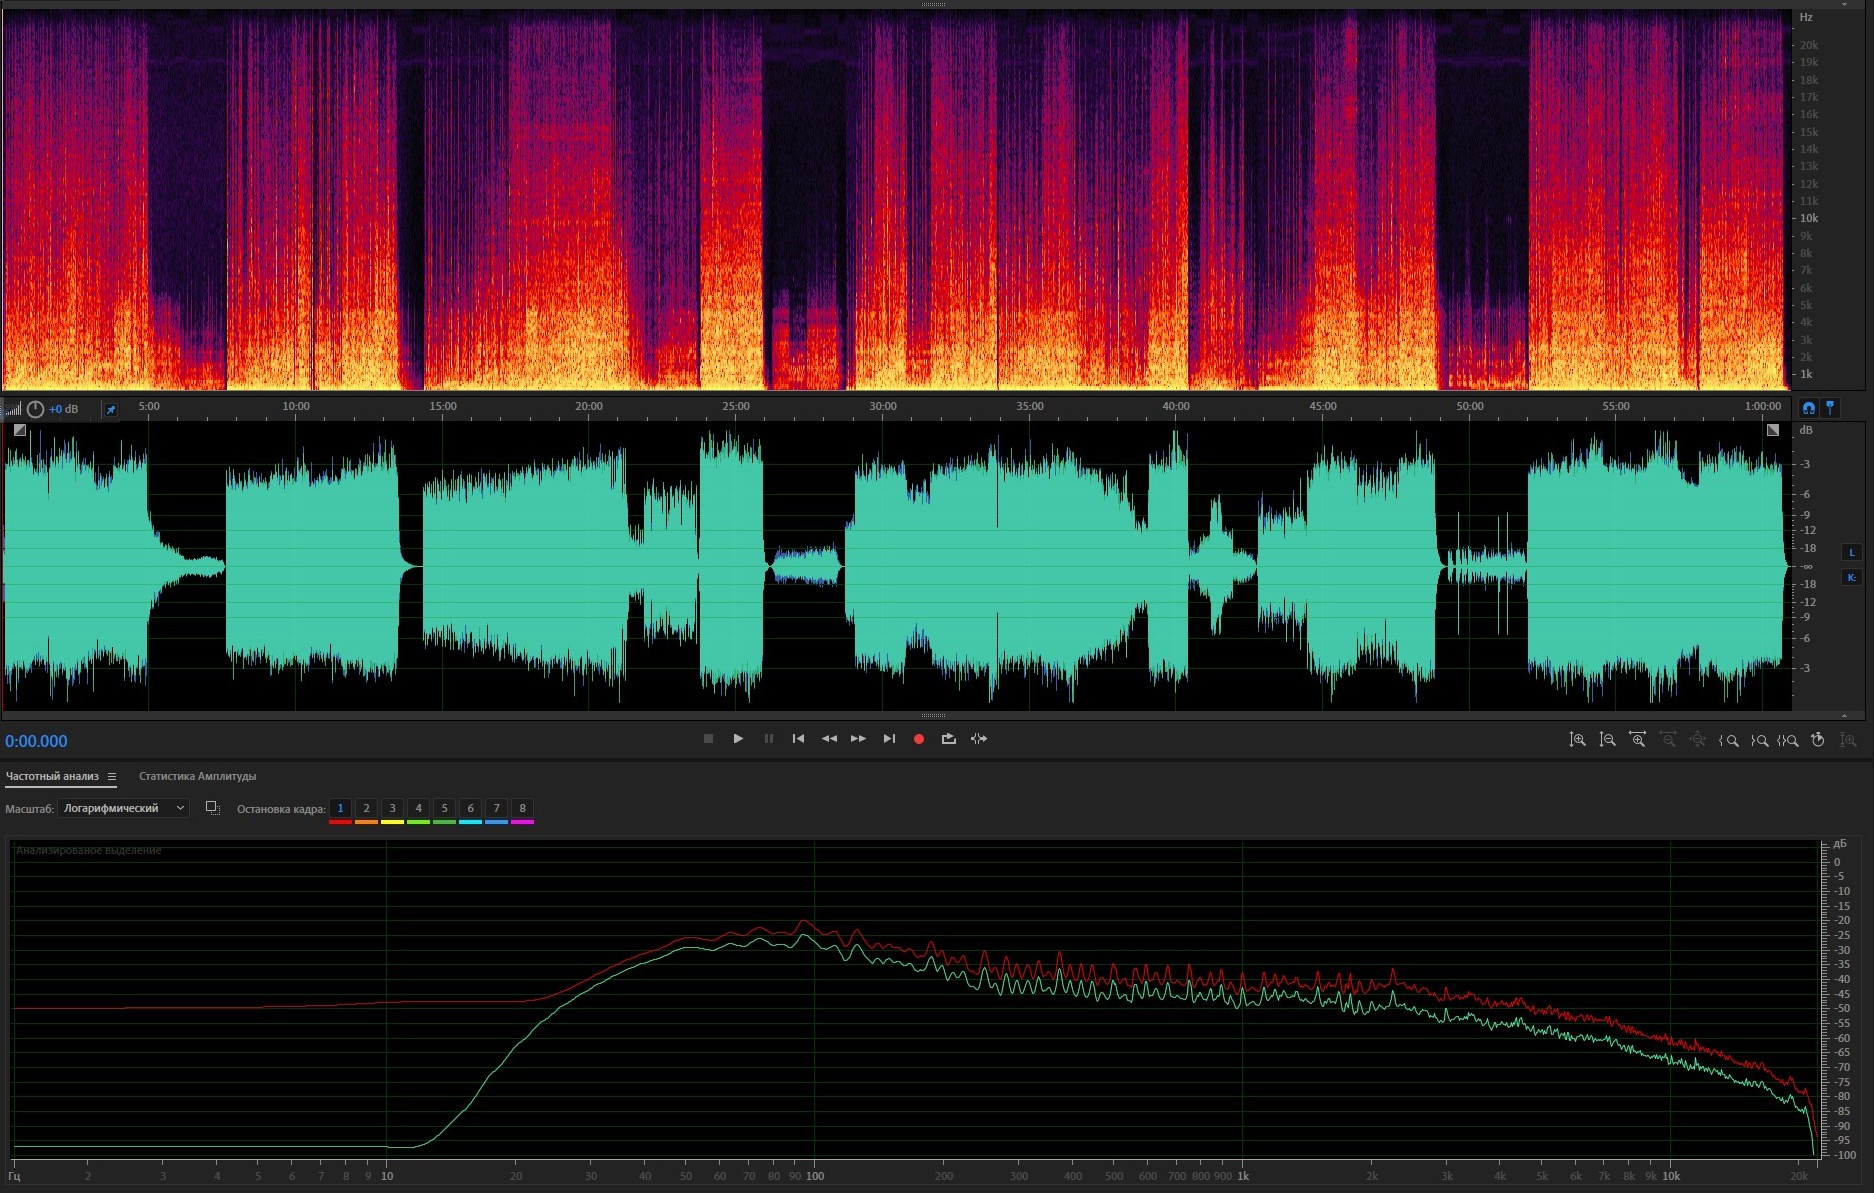Click hold frame button 1
This screenshot has width=1874, height=1193.
click(x=340, y=808)
